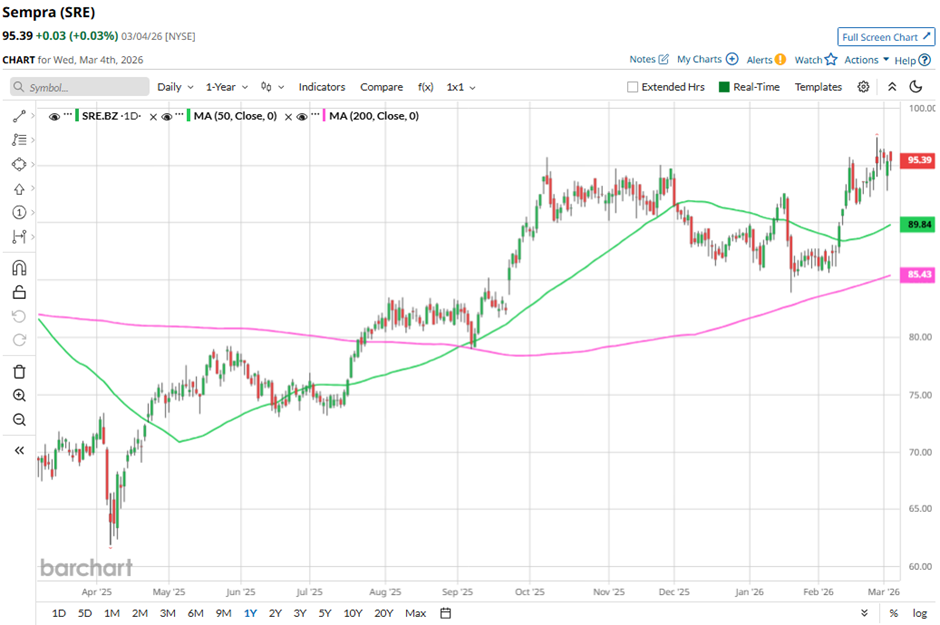Click the Symbol search input field
The height and width of the screenshot is (625, 940).
[x=80, y=87]
